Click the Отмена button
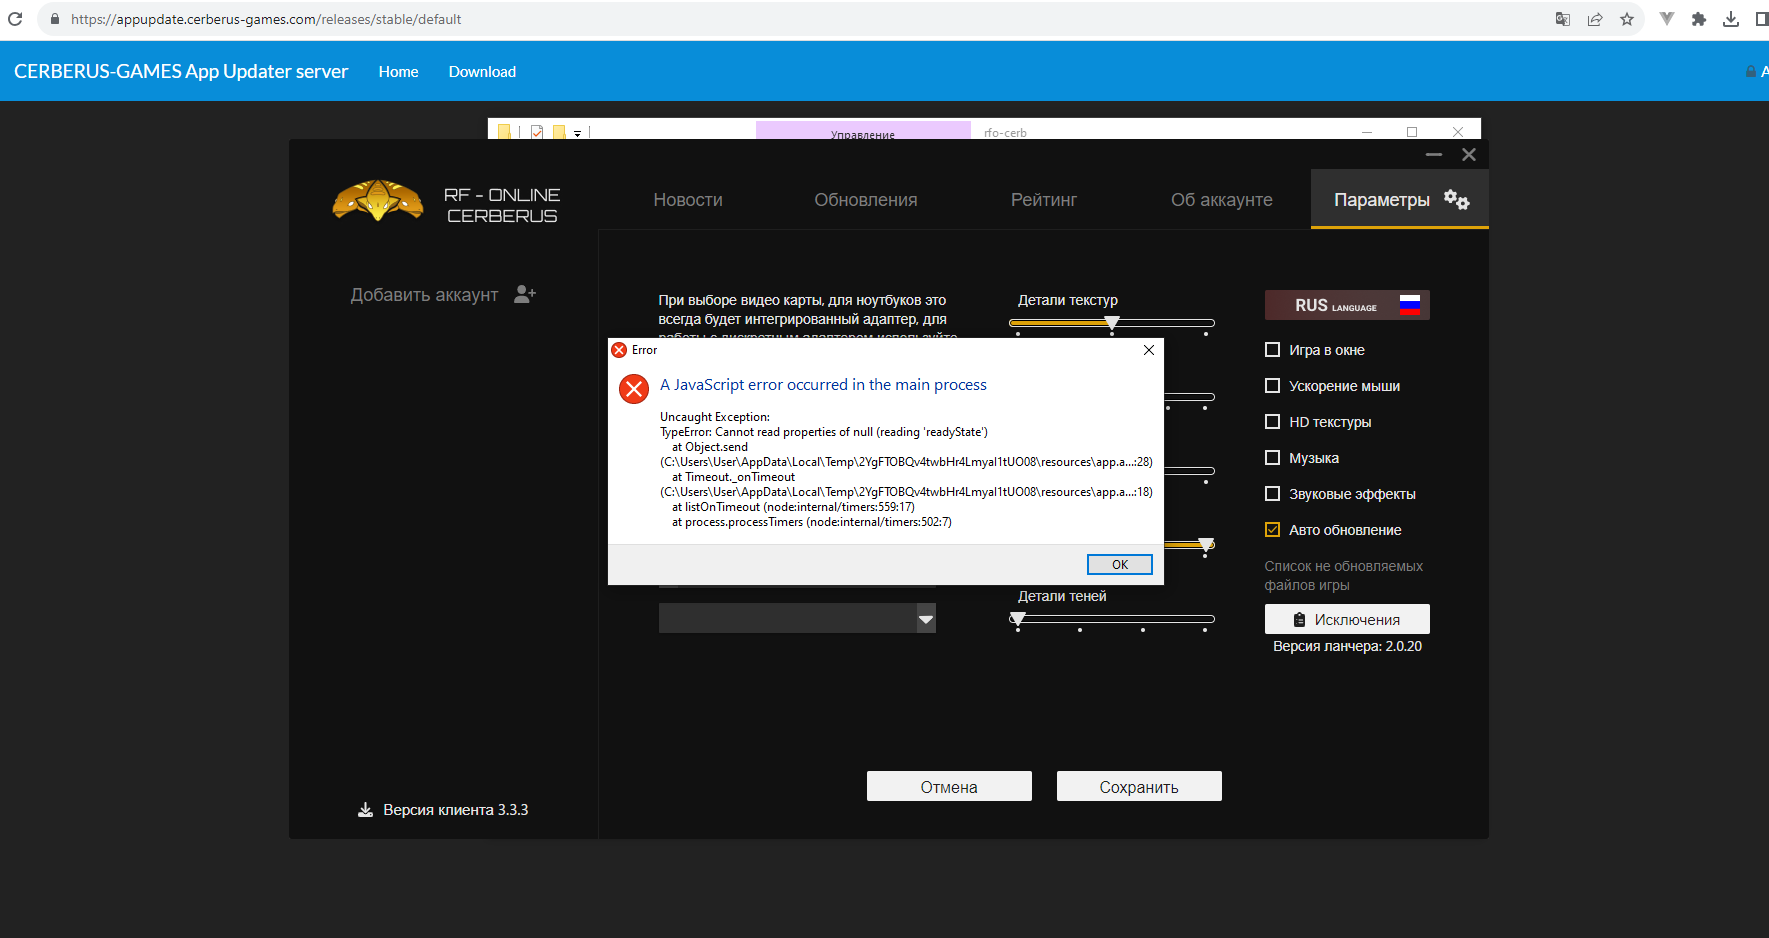 point(949,786)
